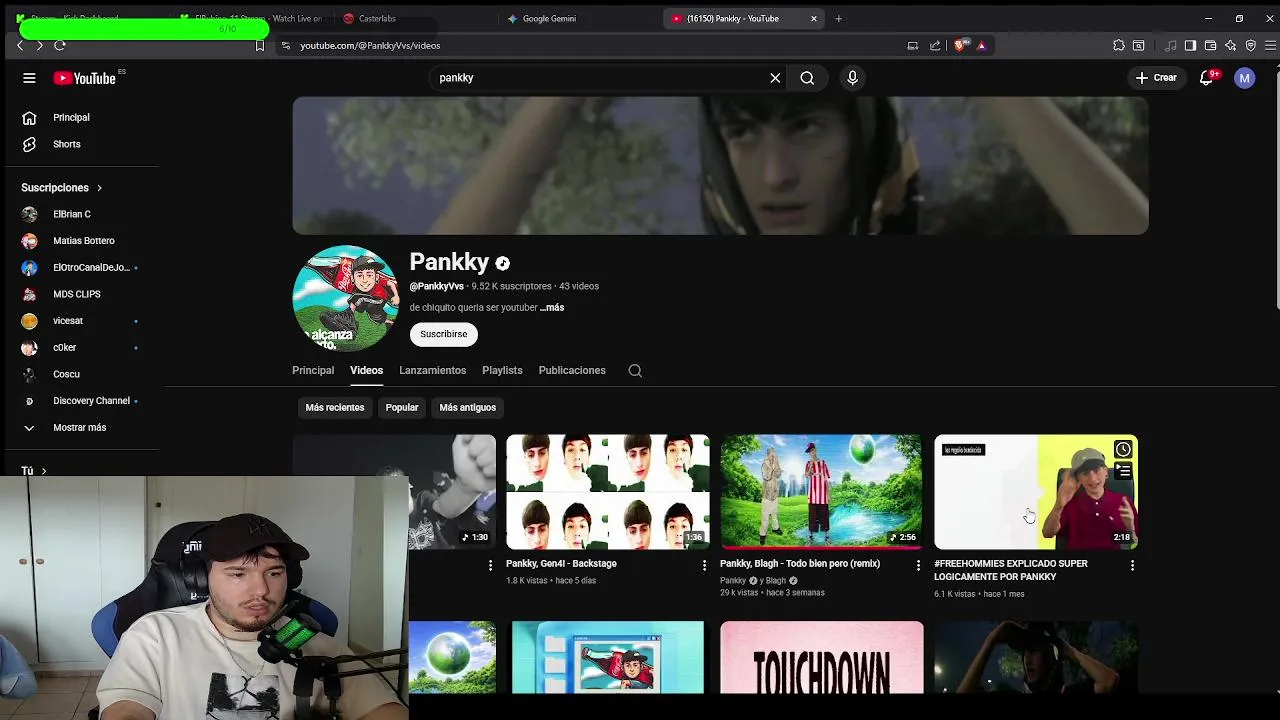Open the account avatar menu
This screenshot has width=1280, height=720.
point(1244,78)
